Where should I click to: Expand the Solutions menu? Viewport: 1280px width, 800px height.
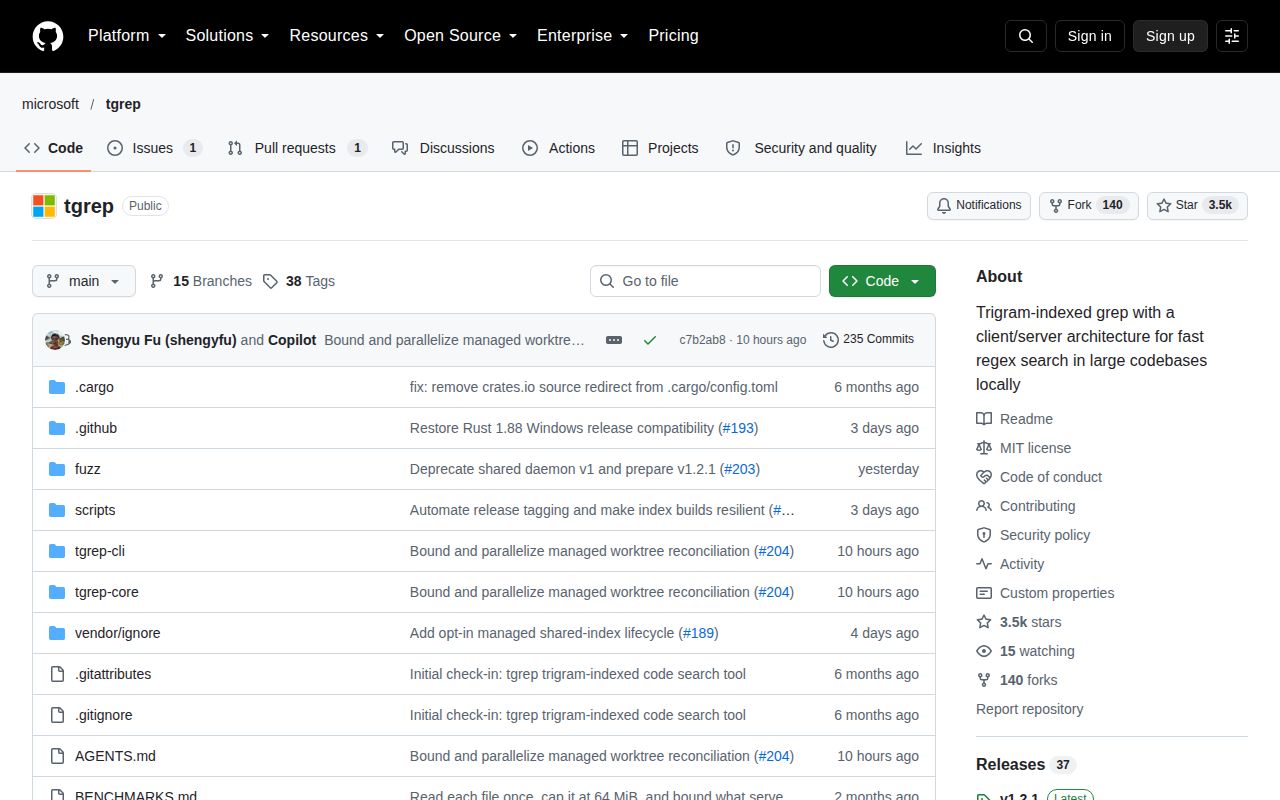pyautogui.click(x=227, y=36)
